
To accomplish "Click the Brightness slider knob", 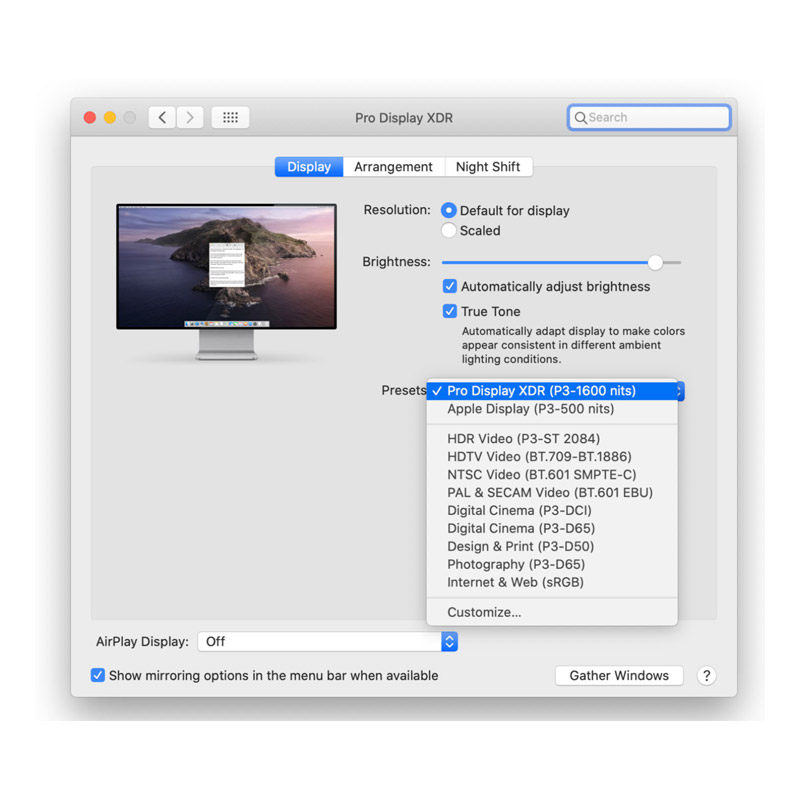I will (x=655, y=262).
